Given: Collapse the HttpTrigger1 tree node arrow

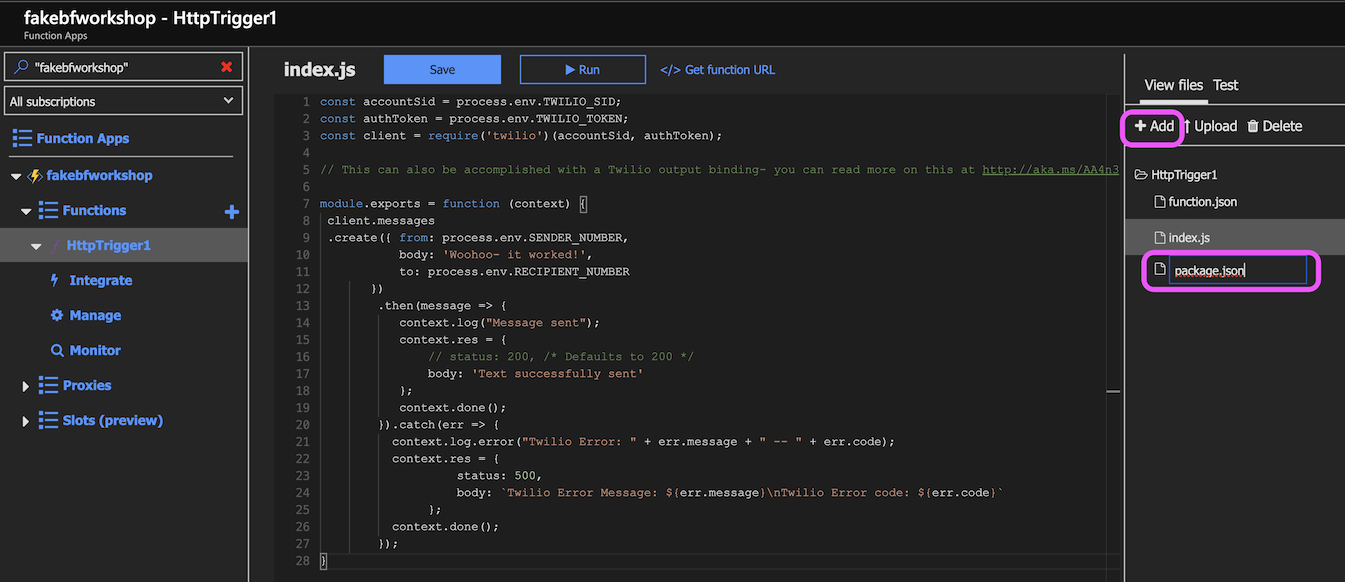Looking at the screenshot, I should coord(36,246).
